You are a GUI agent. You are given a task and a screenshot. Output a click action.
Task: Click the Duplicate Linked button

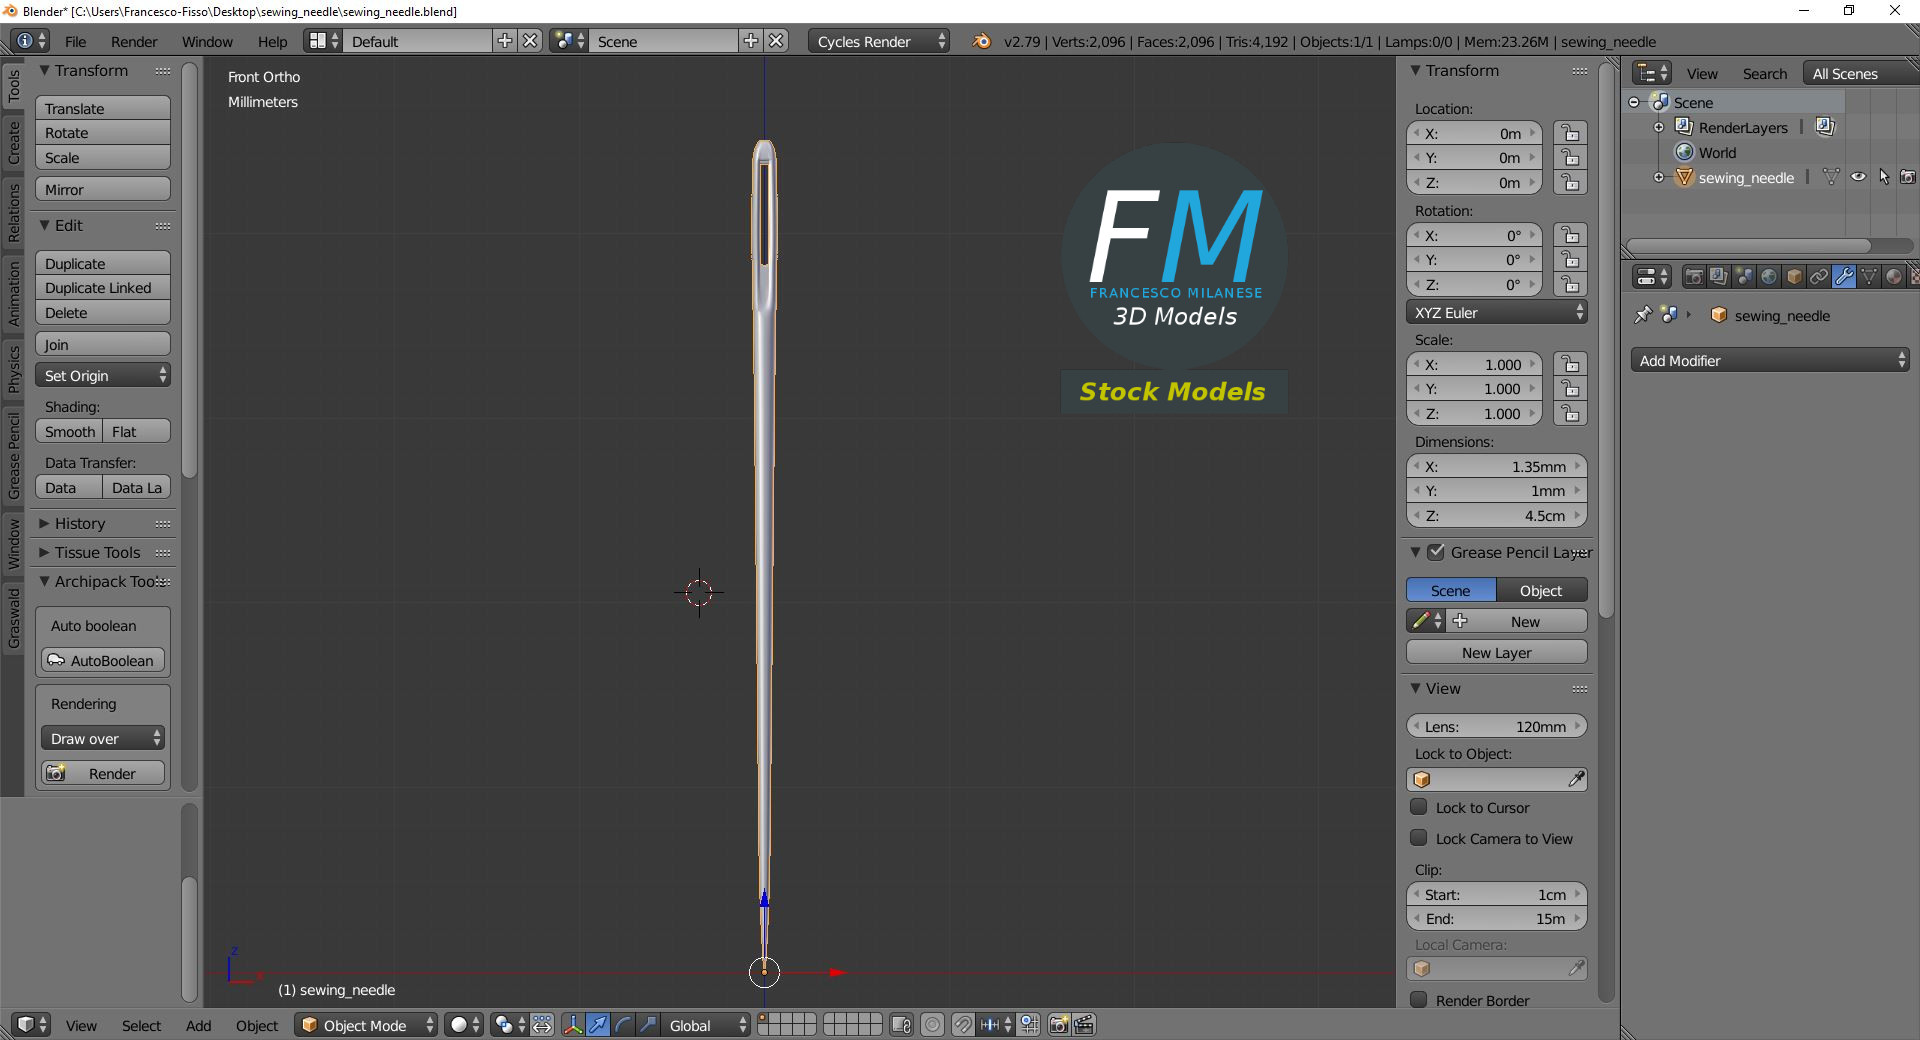[103, 287]
